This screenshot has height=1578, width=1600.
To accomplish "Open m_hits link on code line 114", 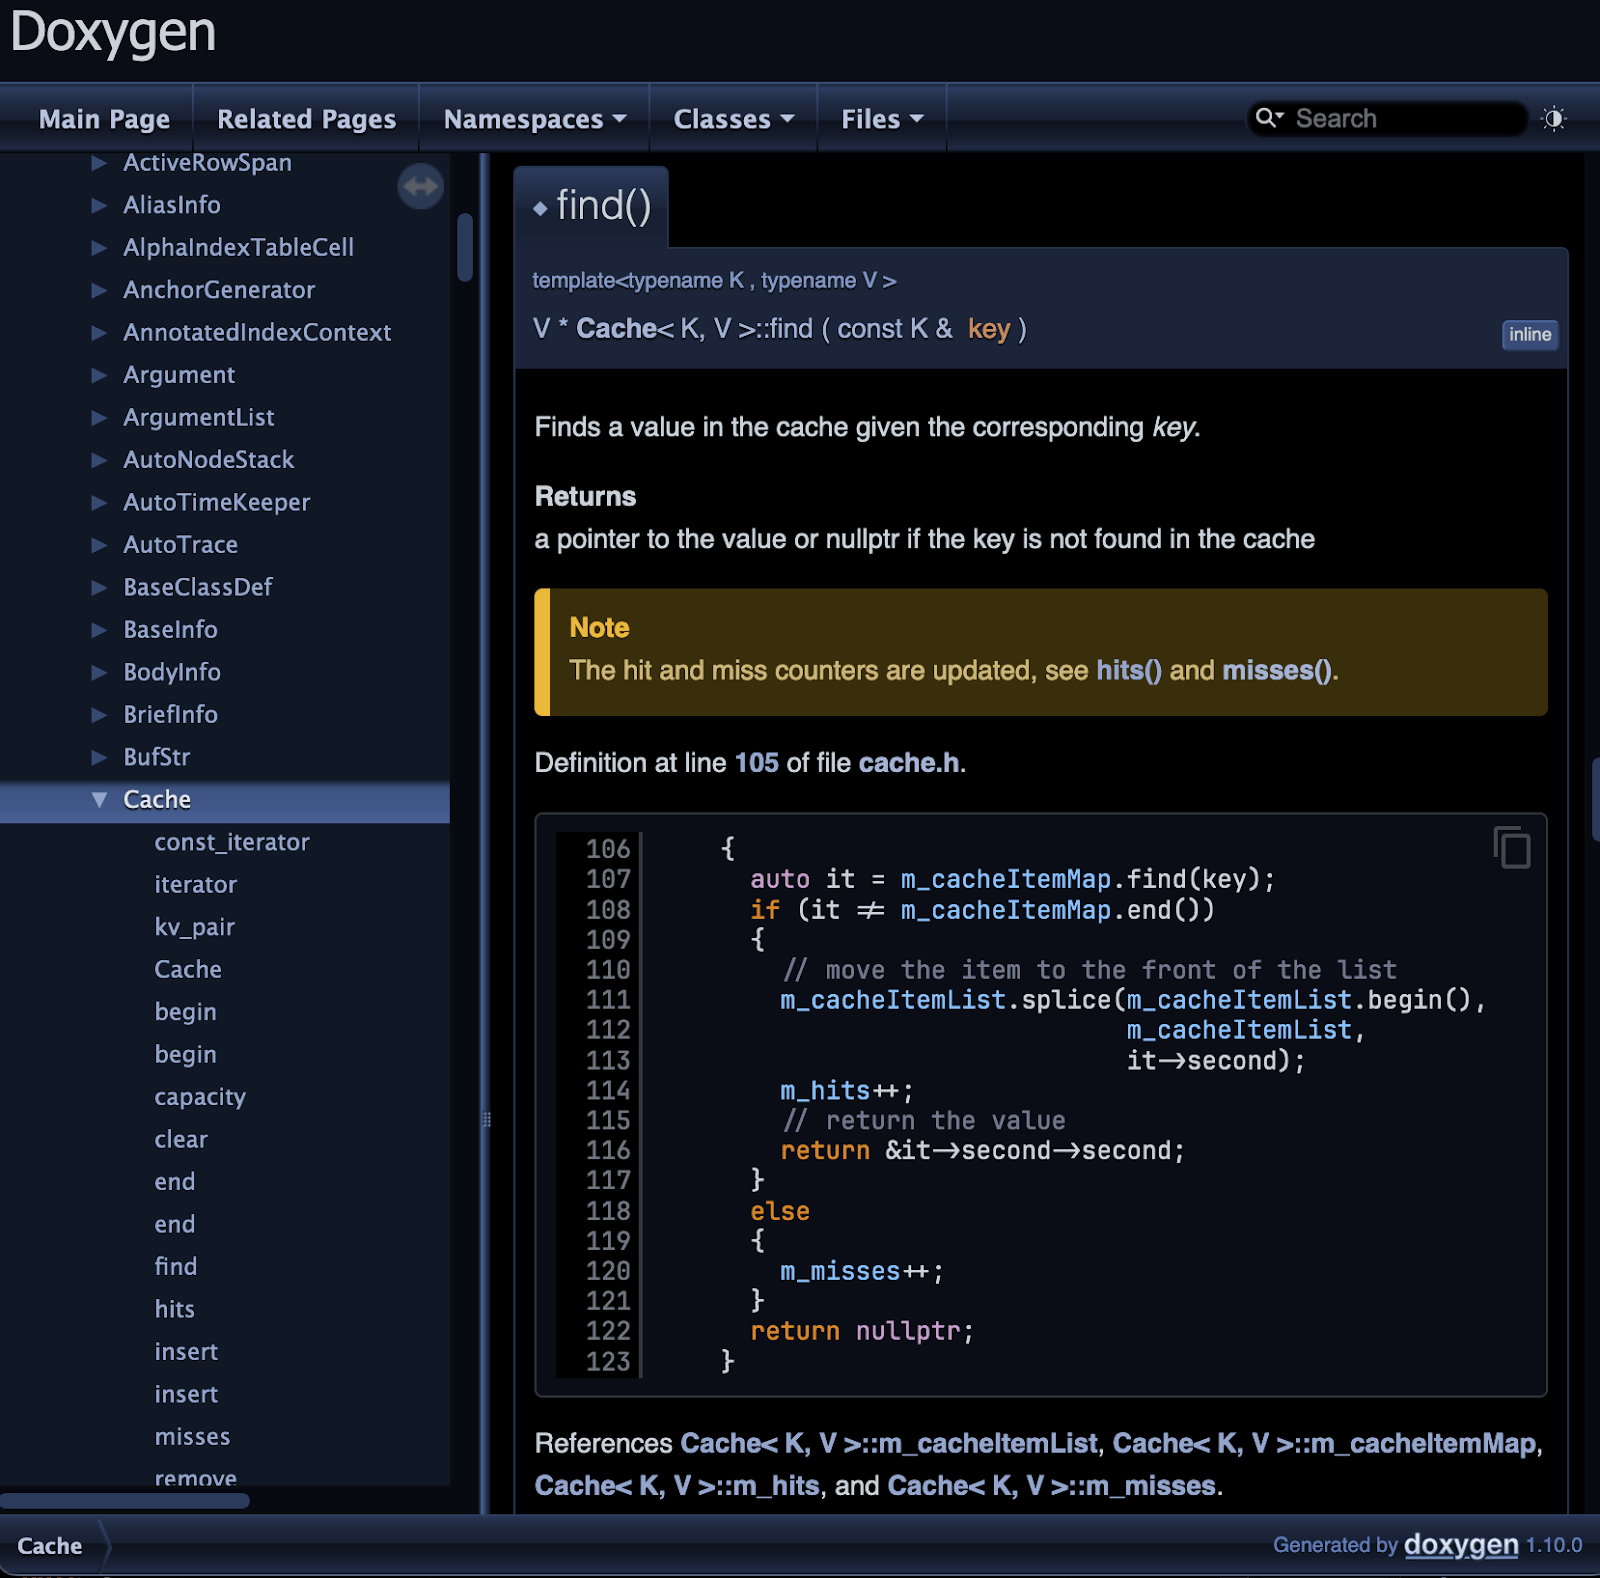I will 825,1090.
